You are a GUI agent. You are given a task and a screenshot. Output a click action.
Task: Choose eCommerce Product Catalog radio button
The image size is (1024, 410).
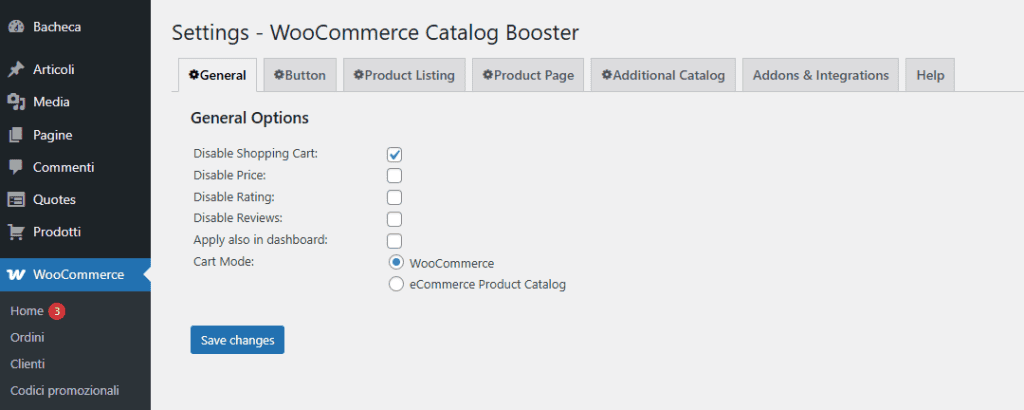396,284
